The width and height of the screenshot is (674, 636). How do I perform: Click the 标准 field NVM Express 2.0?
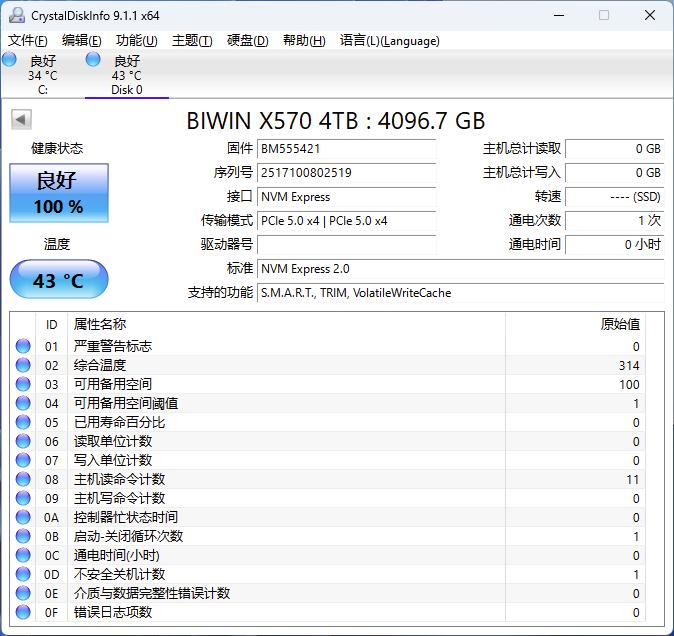point(461,269)
